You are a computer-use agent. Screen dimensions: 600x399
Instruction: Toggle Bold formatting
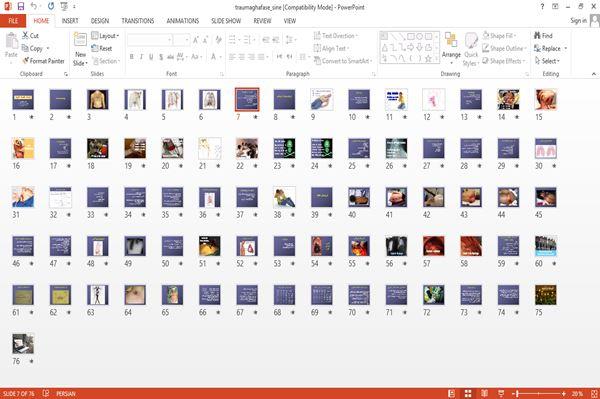(132, 57)
